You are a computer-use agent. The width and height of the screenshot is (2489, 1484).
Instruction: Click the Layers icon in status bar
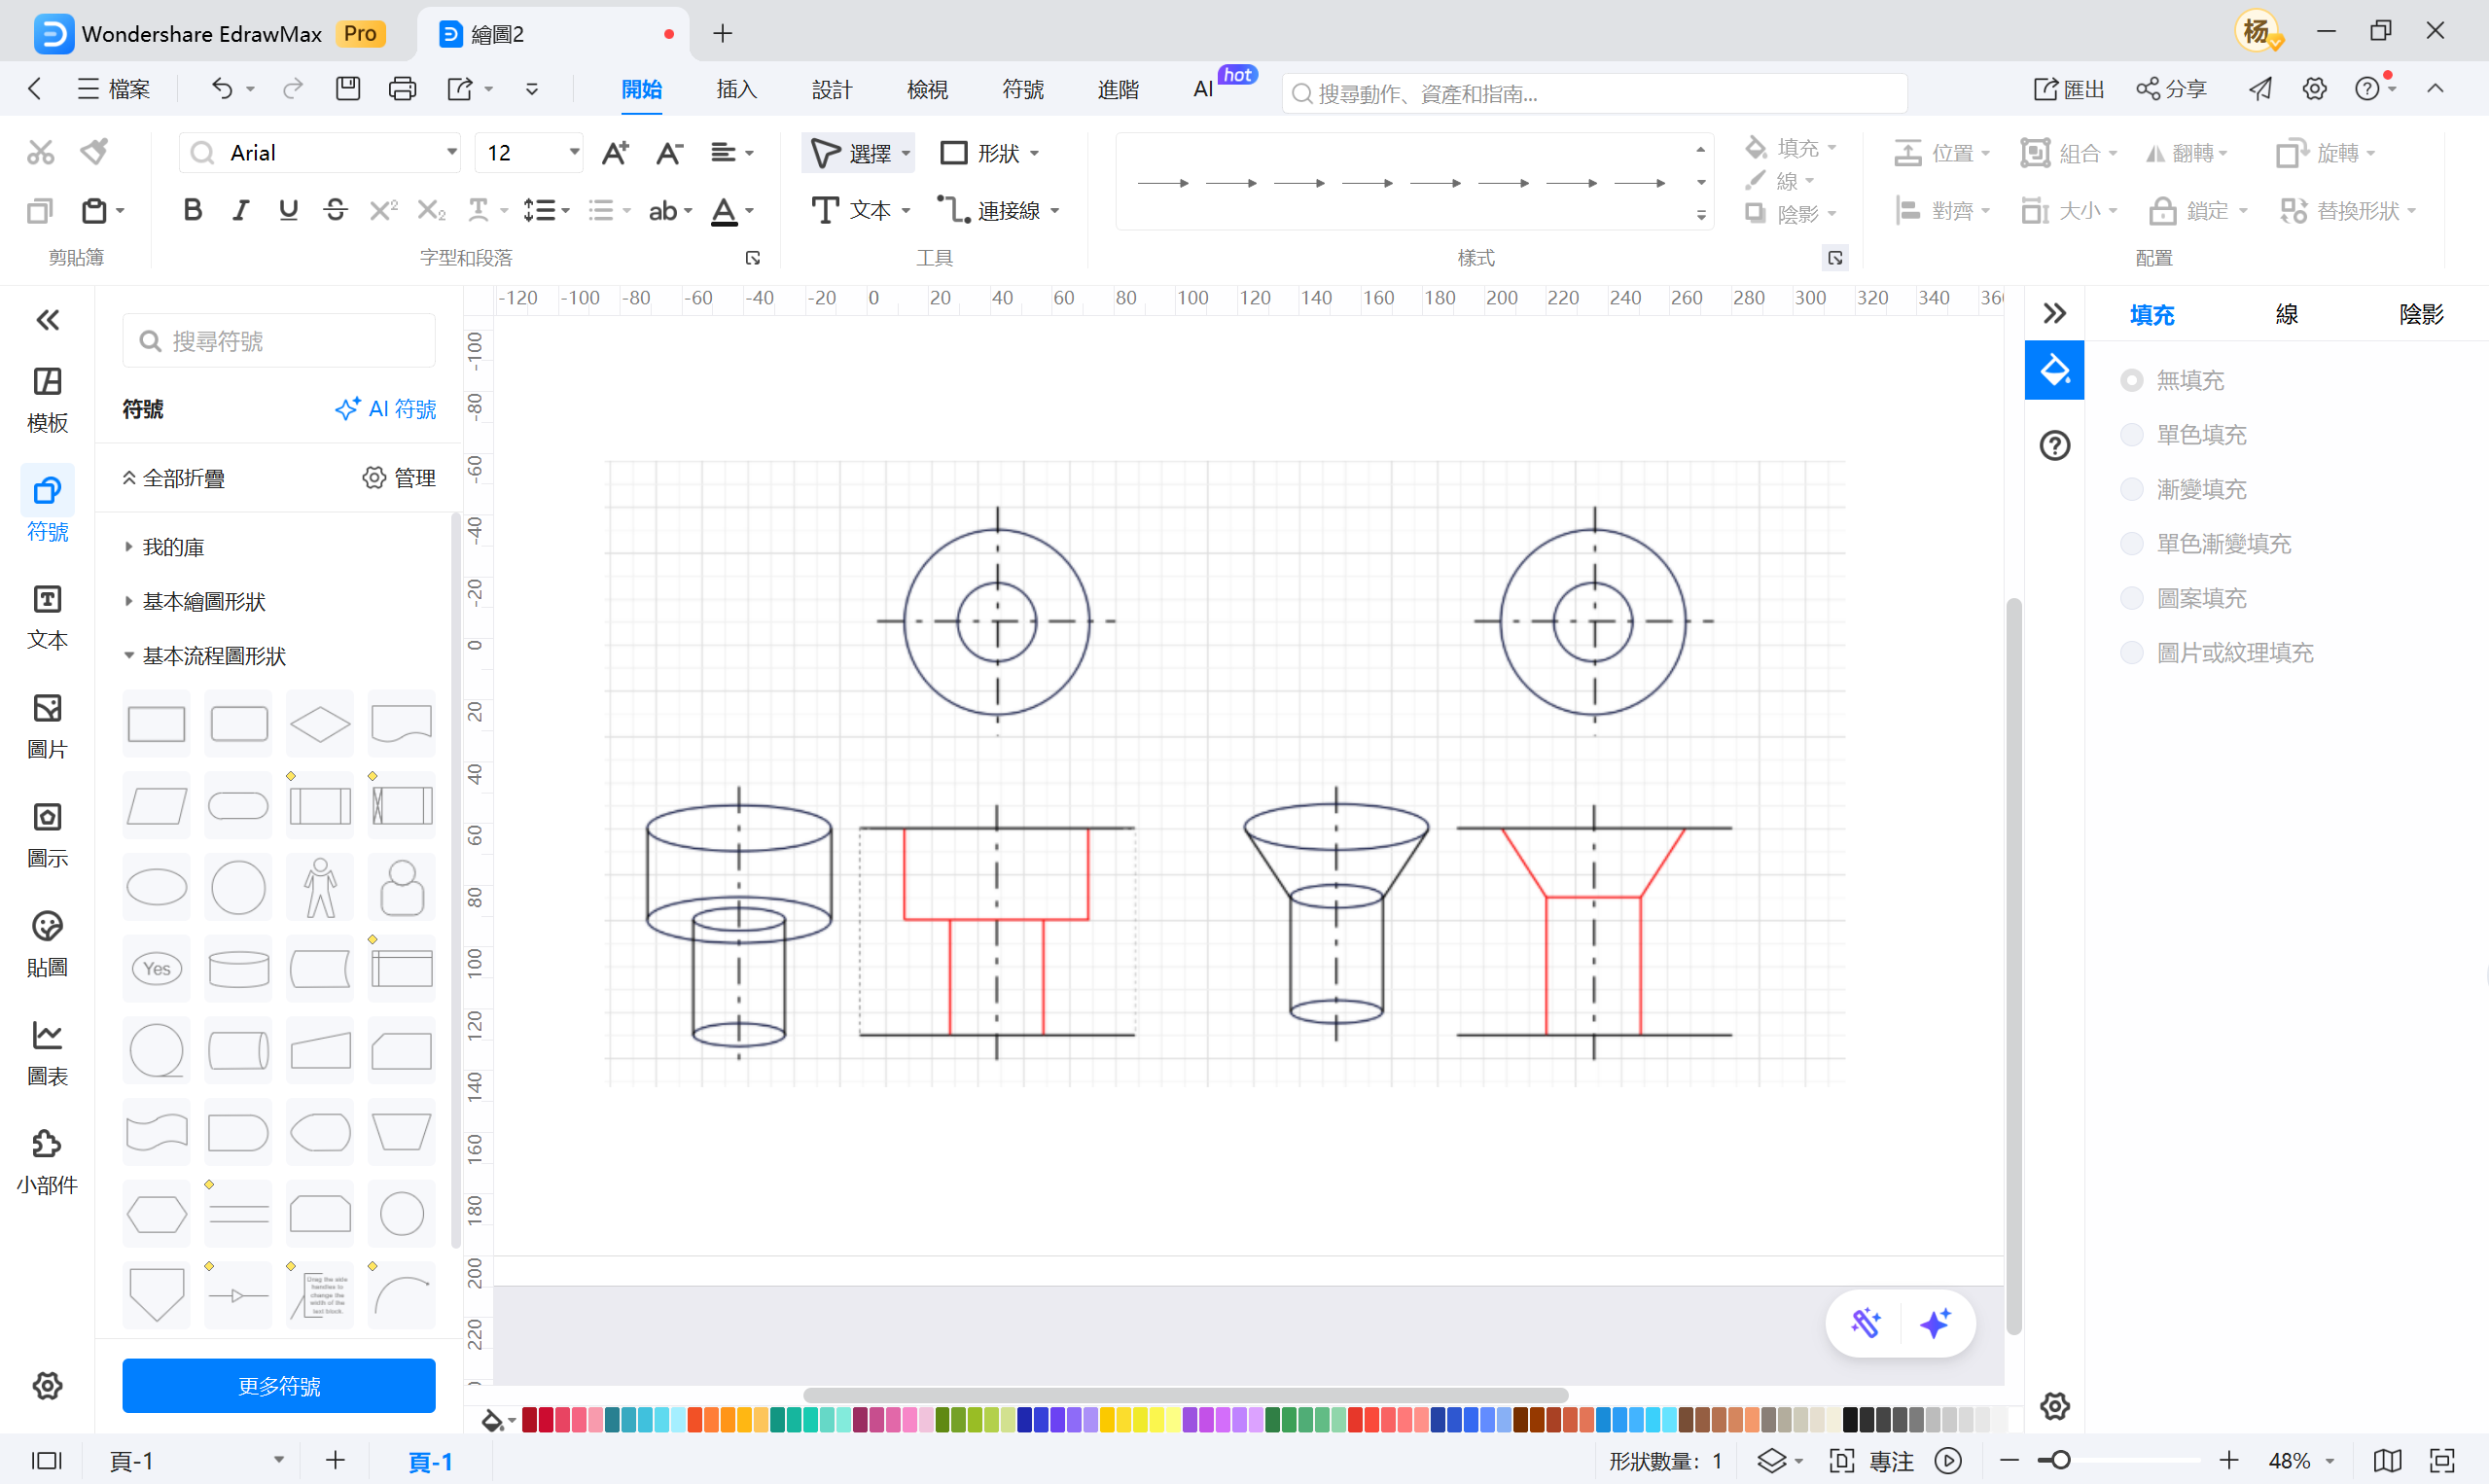1771,1460
